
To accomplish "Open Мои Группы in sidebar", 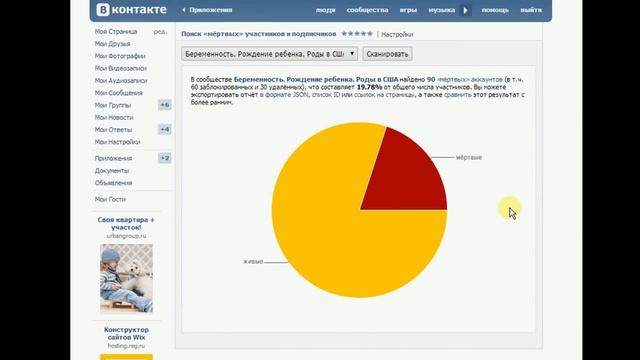I will (113, 105).
